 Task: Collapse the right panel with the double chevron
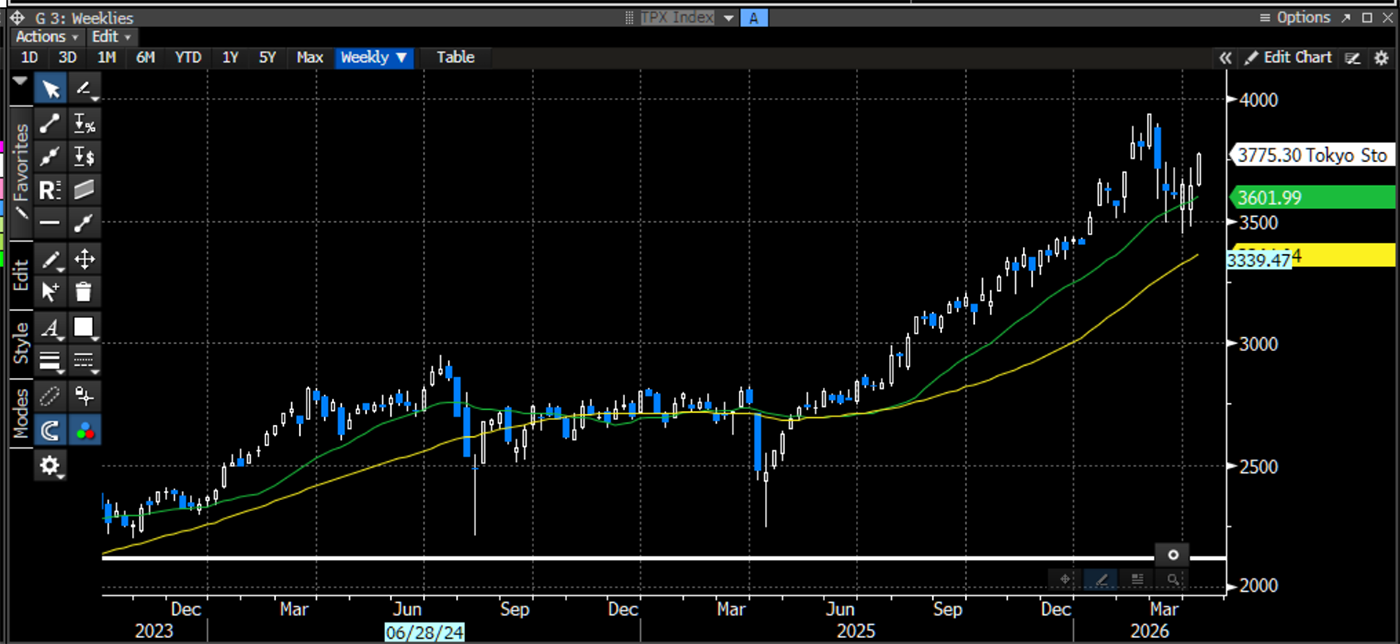(x=1226, y=57)
